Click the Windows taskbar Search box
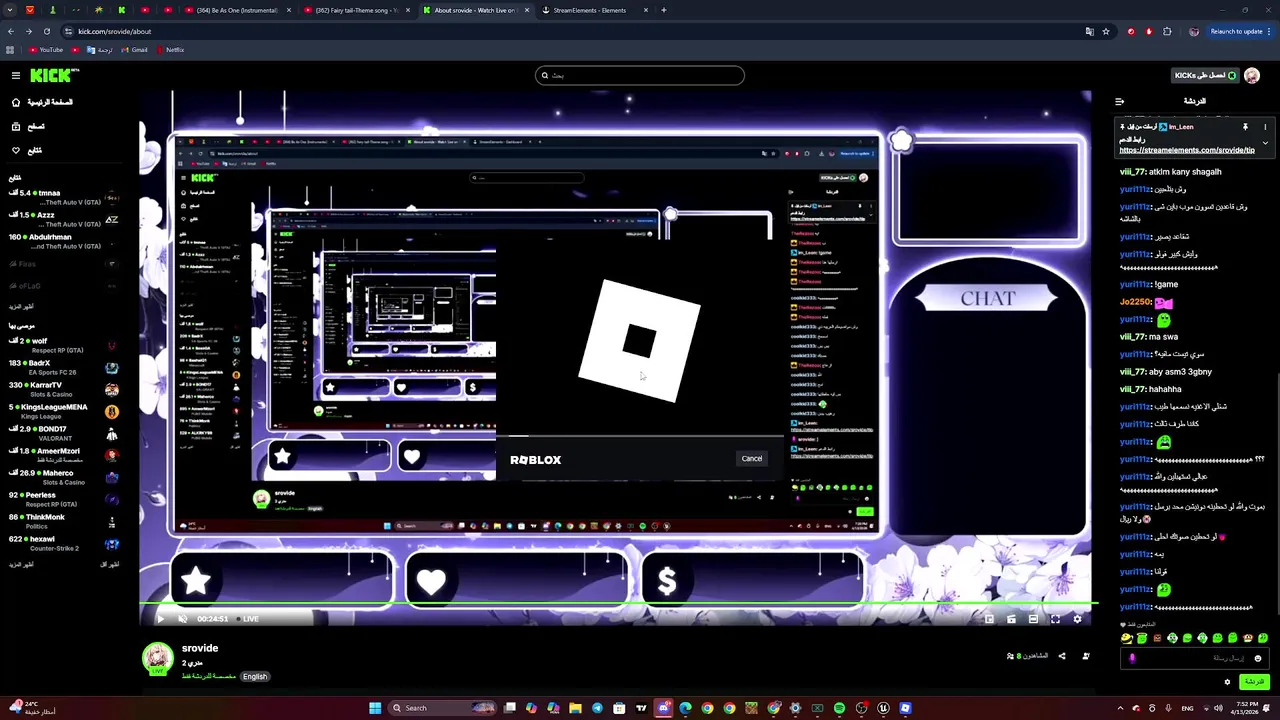 click(442, 708)
